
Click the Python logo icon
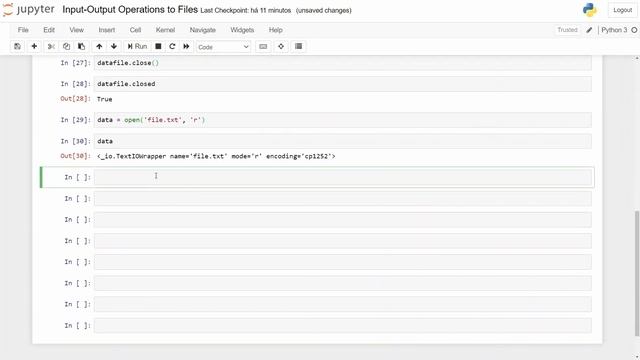pyautogui.click(x=589, y=10)
